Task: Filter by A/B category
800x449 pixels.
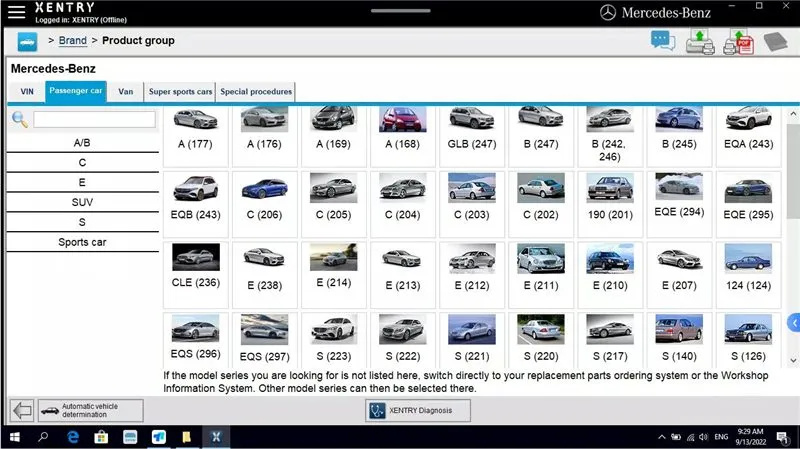Action: (82, 143)
